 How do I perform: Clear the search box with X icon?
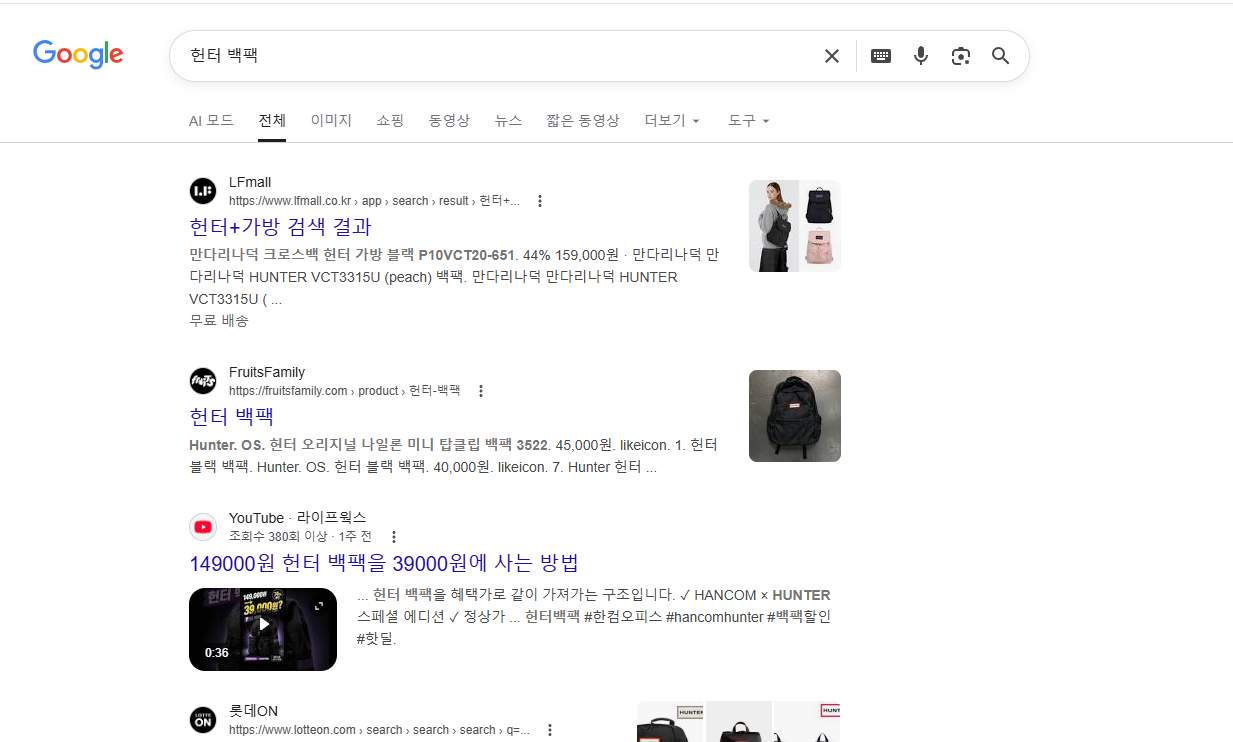(832, 56)
